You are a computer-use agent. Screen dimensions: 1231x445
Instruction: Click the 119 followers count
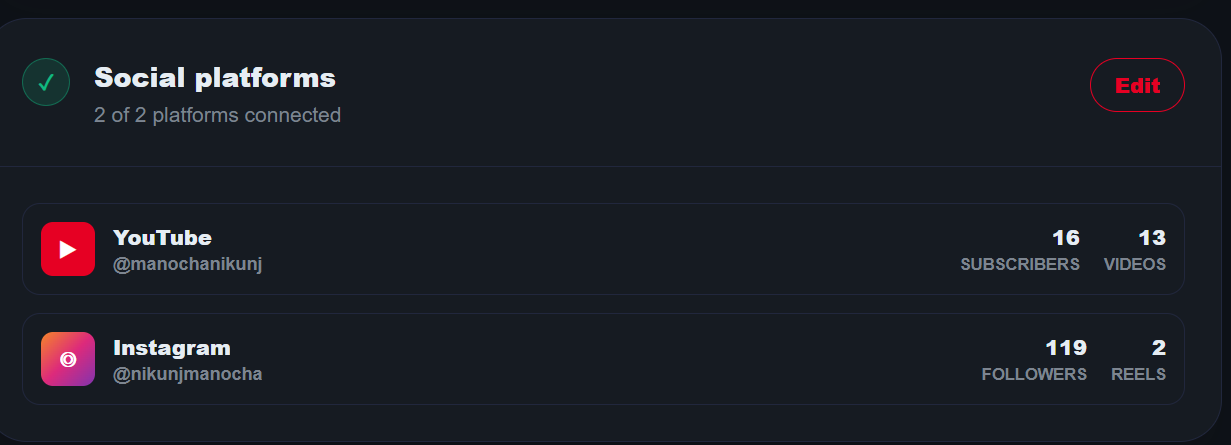click(x=1066, y=348)
